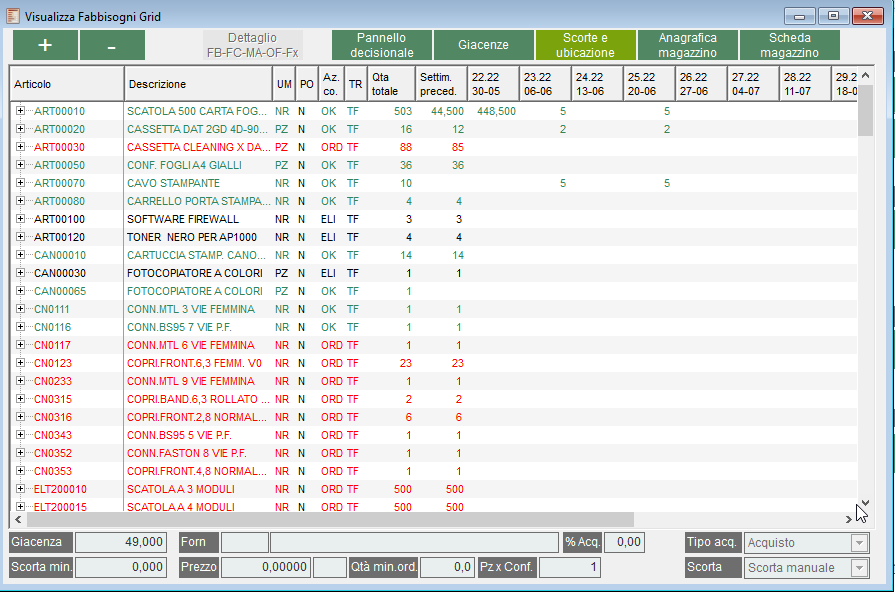Expand the ART00010 tree row
The width and height of the screenshot is (895, 592).
[20, 111]
